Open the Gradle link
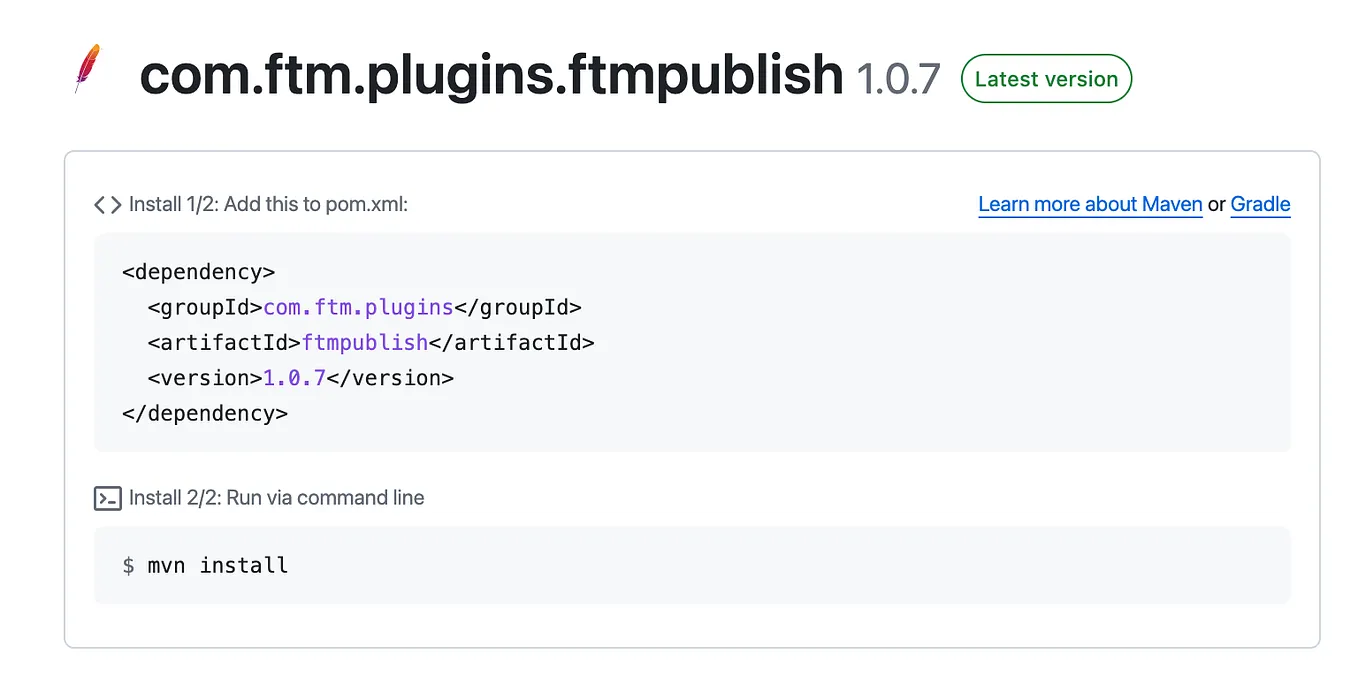The width and height of the screenshot is (1358, 691). (1260, 204)
